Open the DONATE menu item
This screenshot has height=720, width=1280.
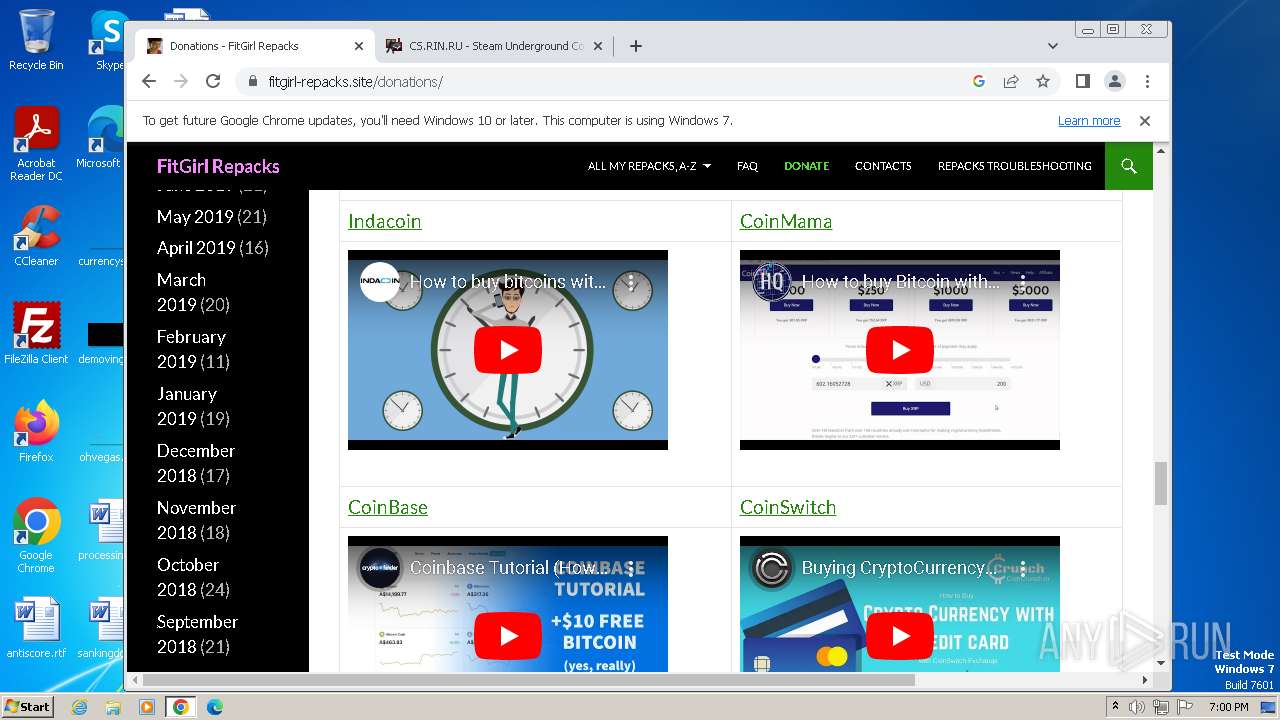(x=806, y=166)
